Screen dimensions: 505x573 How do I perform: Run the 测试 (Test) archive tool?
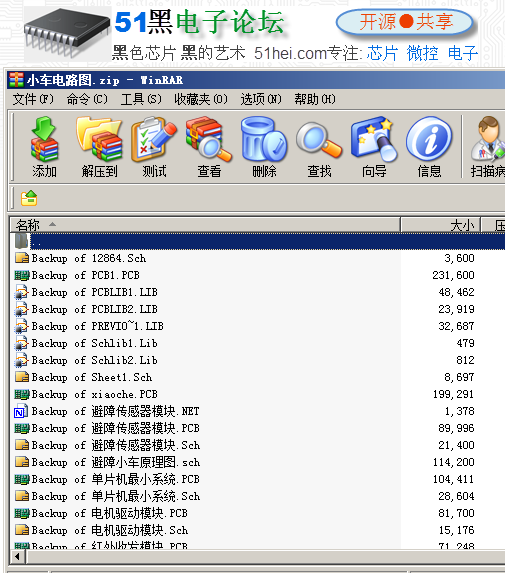pos(154,147)
